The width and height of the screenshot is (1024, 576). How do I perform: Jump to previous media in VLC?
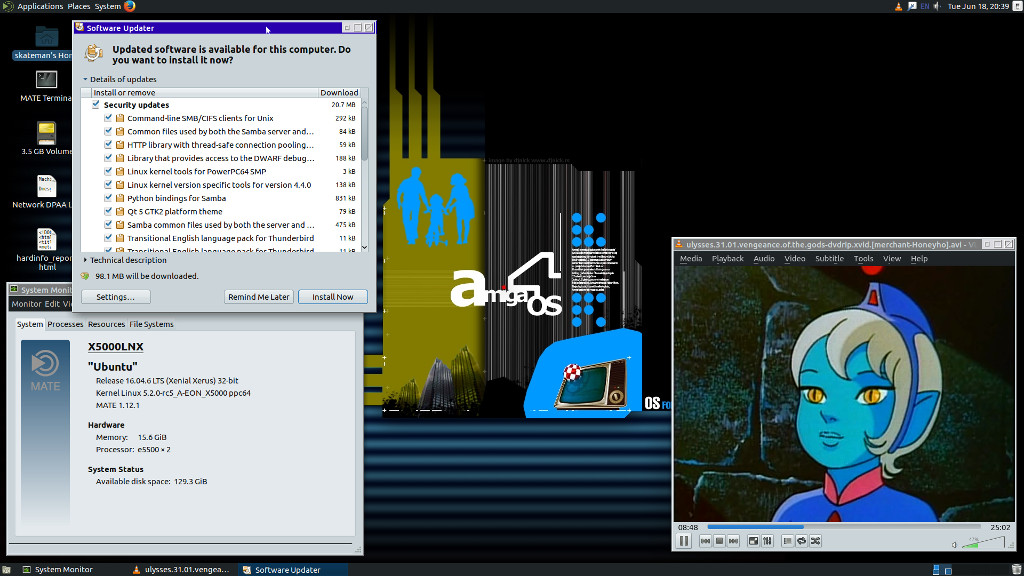point(705,541)
